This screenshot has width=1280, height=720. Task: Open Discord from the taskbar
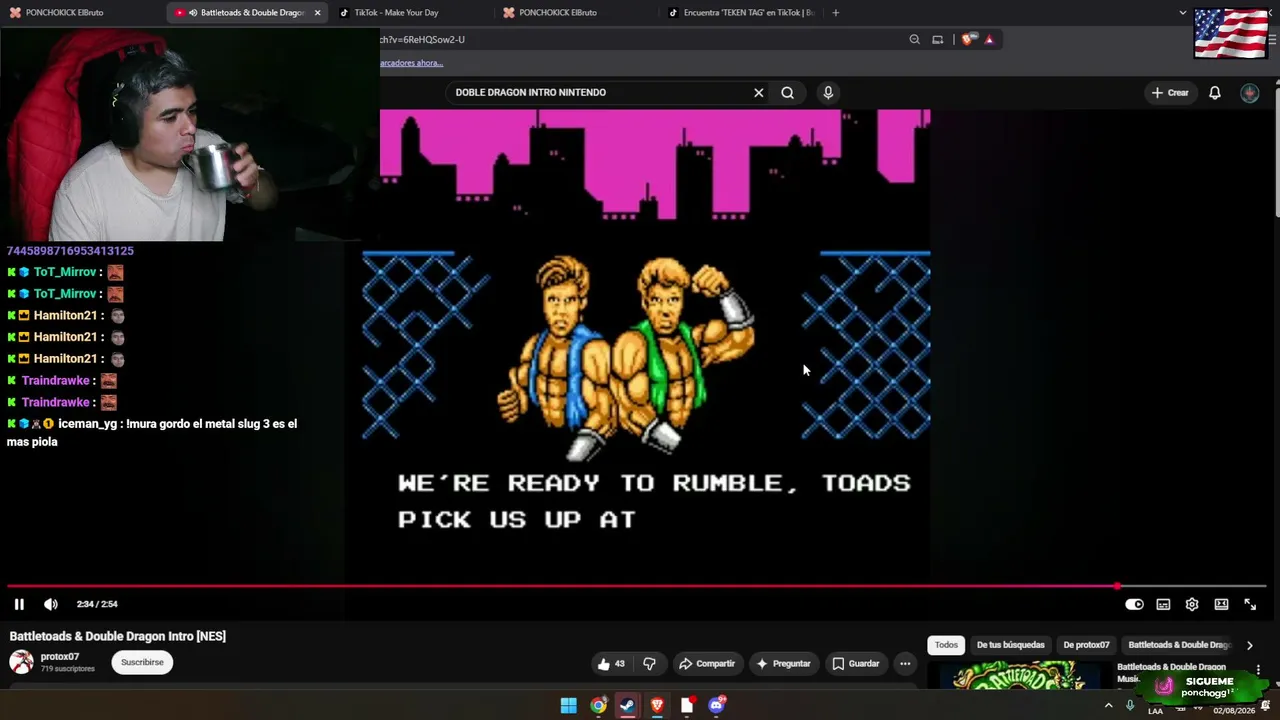[716, 706]
